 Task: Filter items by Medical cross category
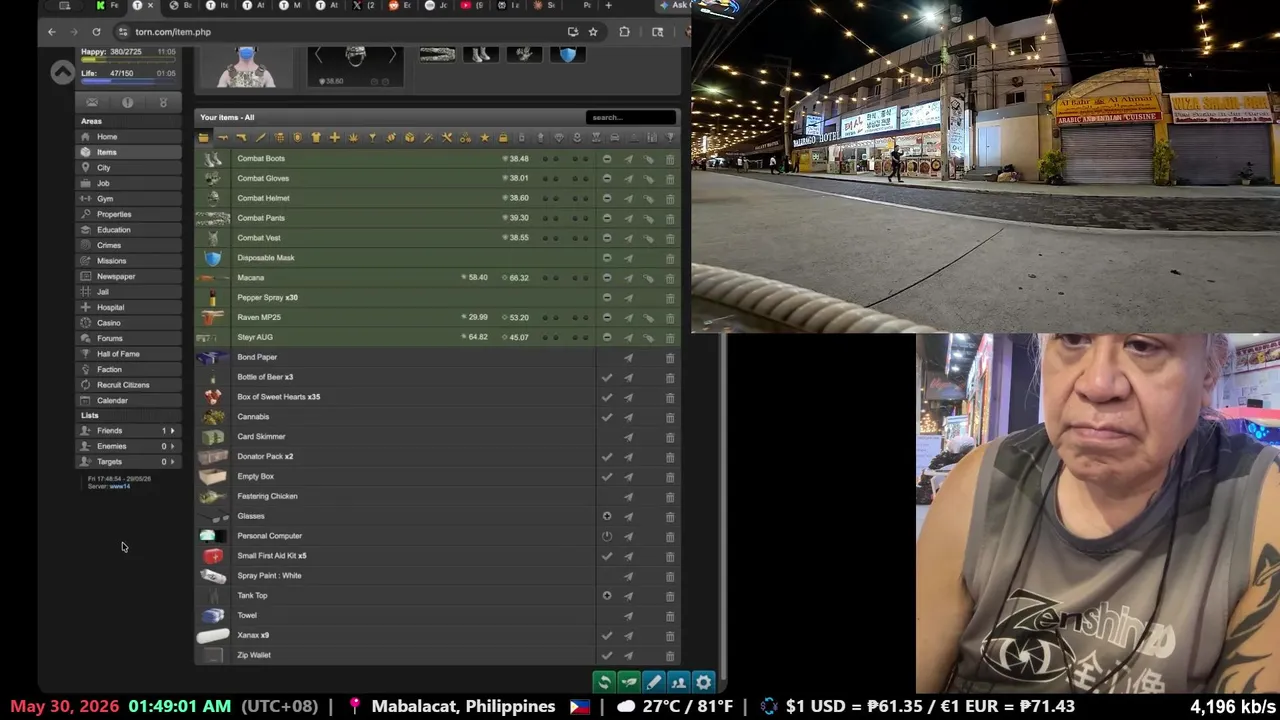(335, 138)
